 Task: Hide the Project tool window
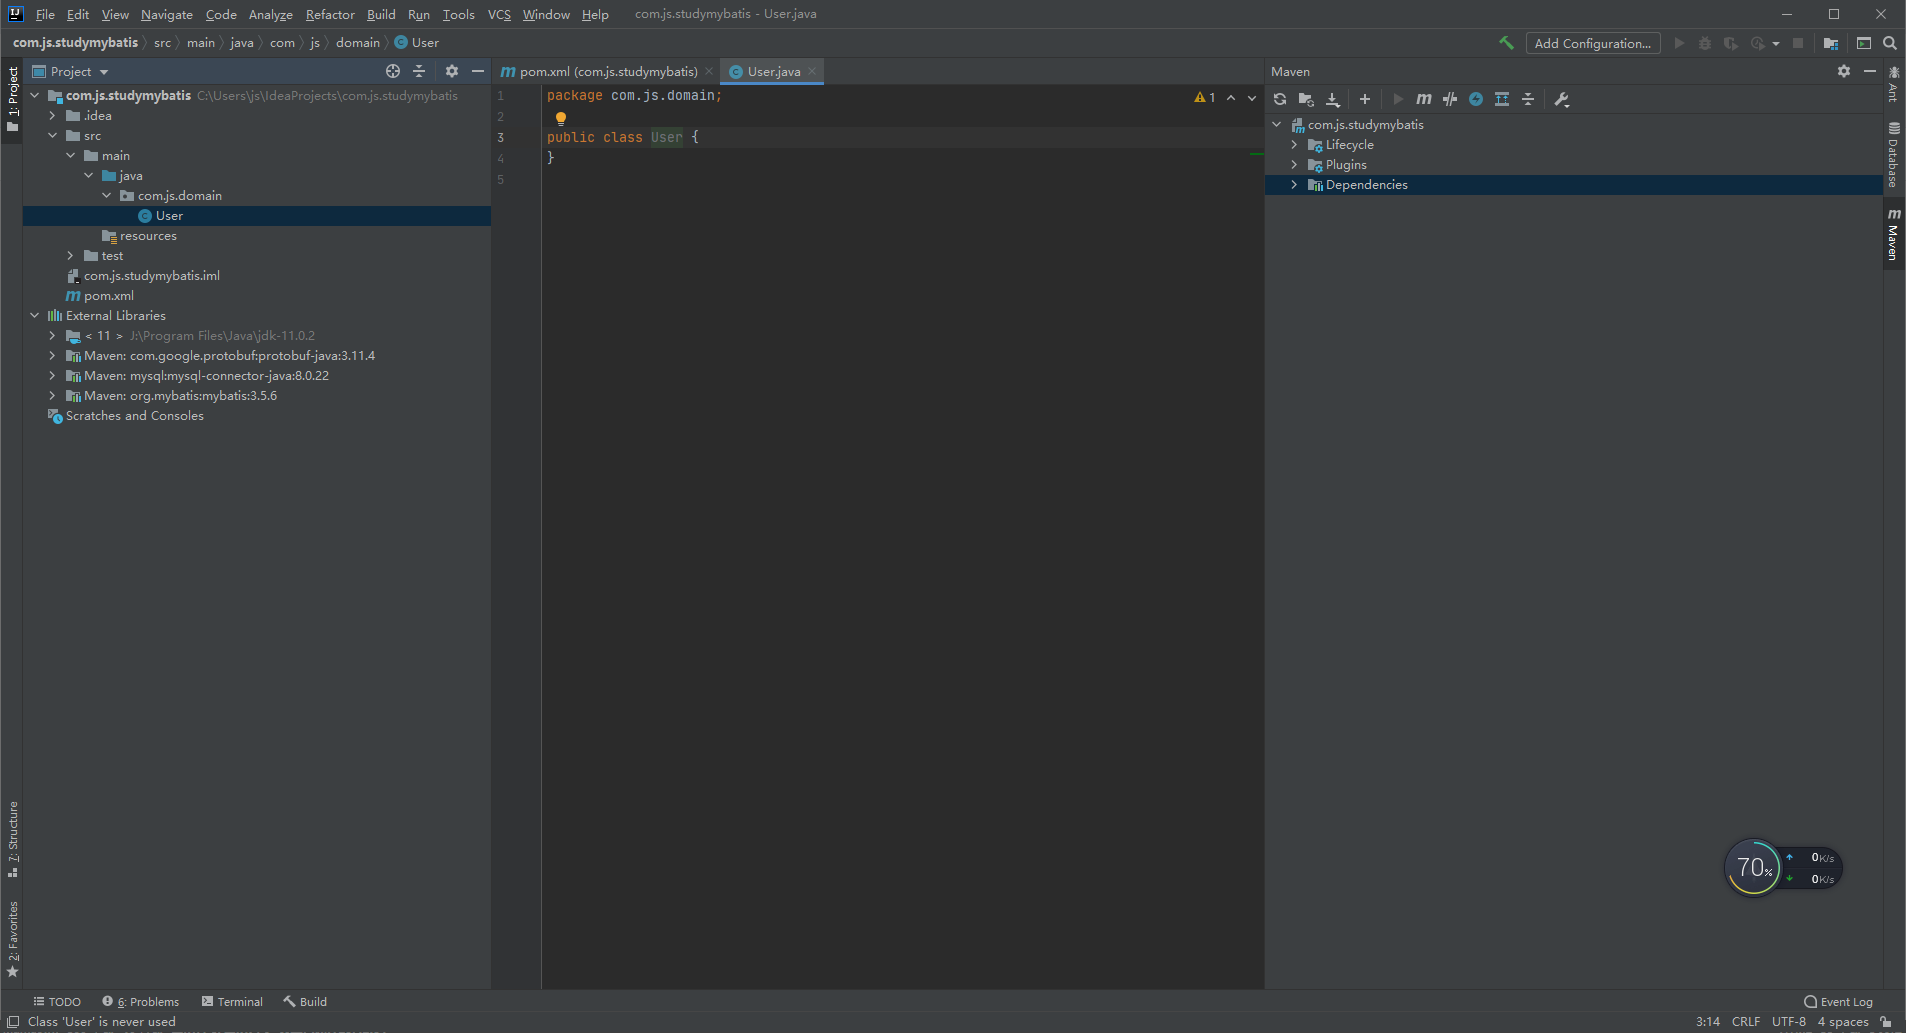click(x=478, y=71)
